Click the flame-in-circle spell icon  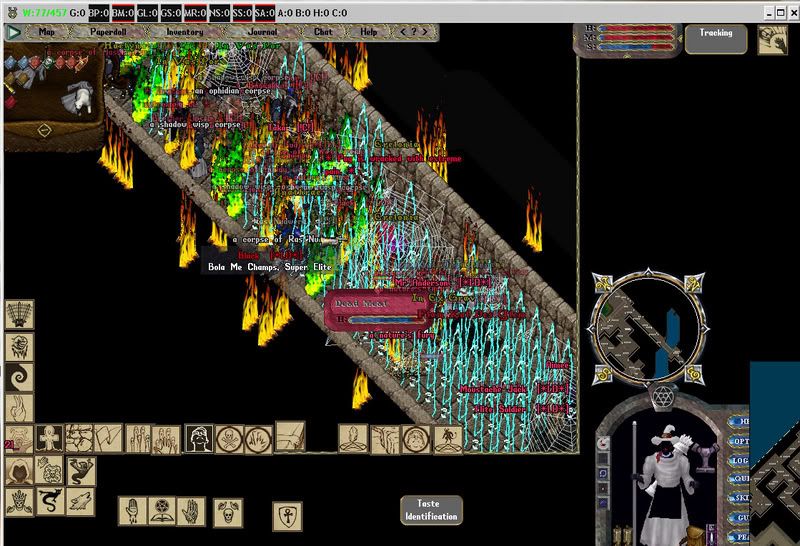259,439
